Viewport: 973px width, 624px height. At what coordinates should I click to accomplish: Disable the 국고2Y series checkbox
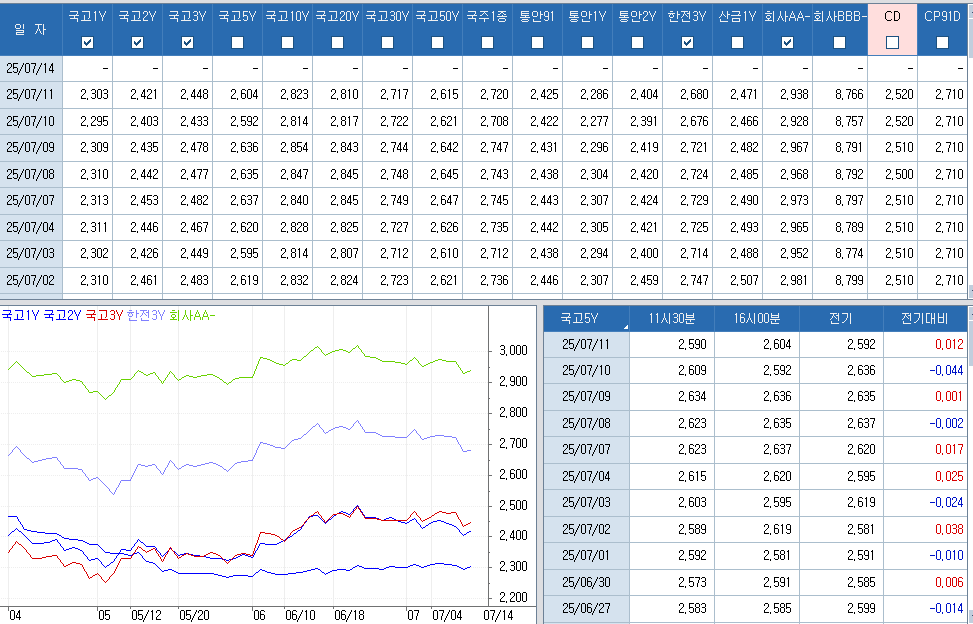pyautogui.click(x=137, y=42)
